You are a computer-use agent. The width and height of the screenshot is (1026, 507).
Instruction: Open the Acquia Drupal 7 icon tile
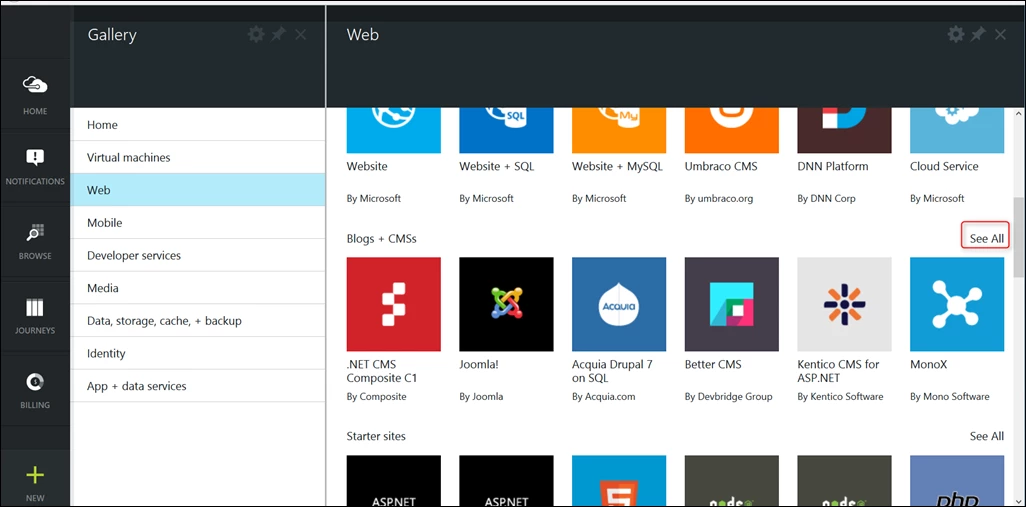[619, 304]
